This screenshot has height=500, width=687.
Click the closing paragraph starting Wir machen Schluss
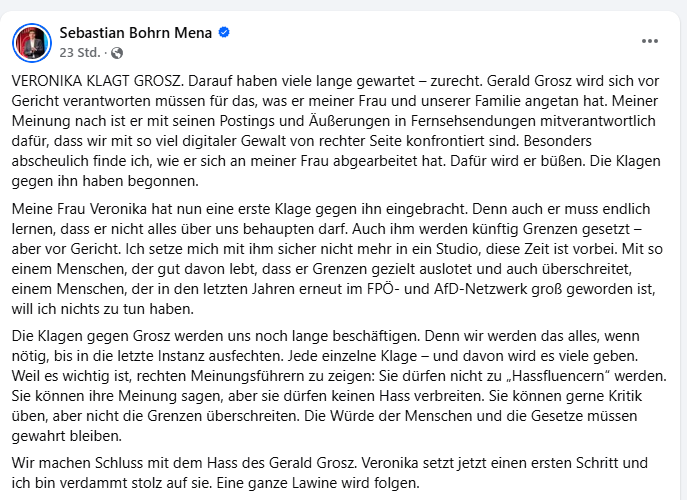(329, 473)
